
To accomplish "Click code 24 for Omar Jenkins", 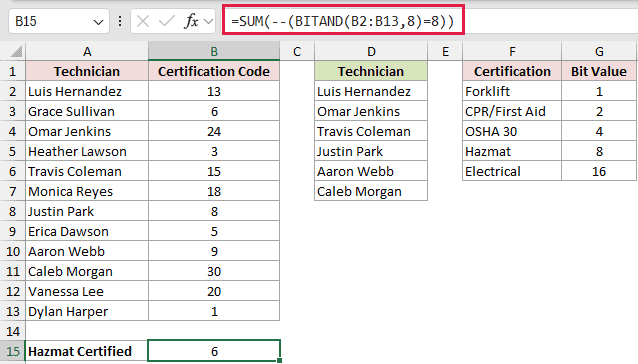I will coord(214,131).
